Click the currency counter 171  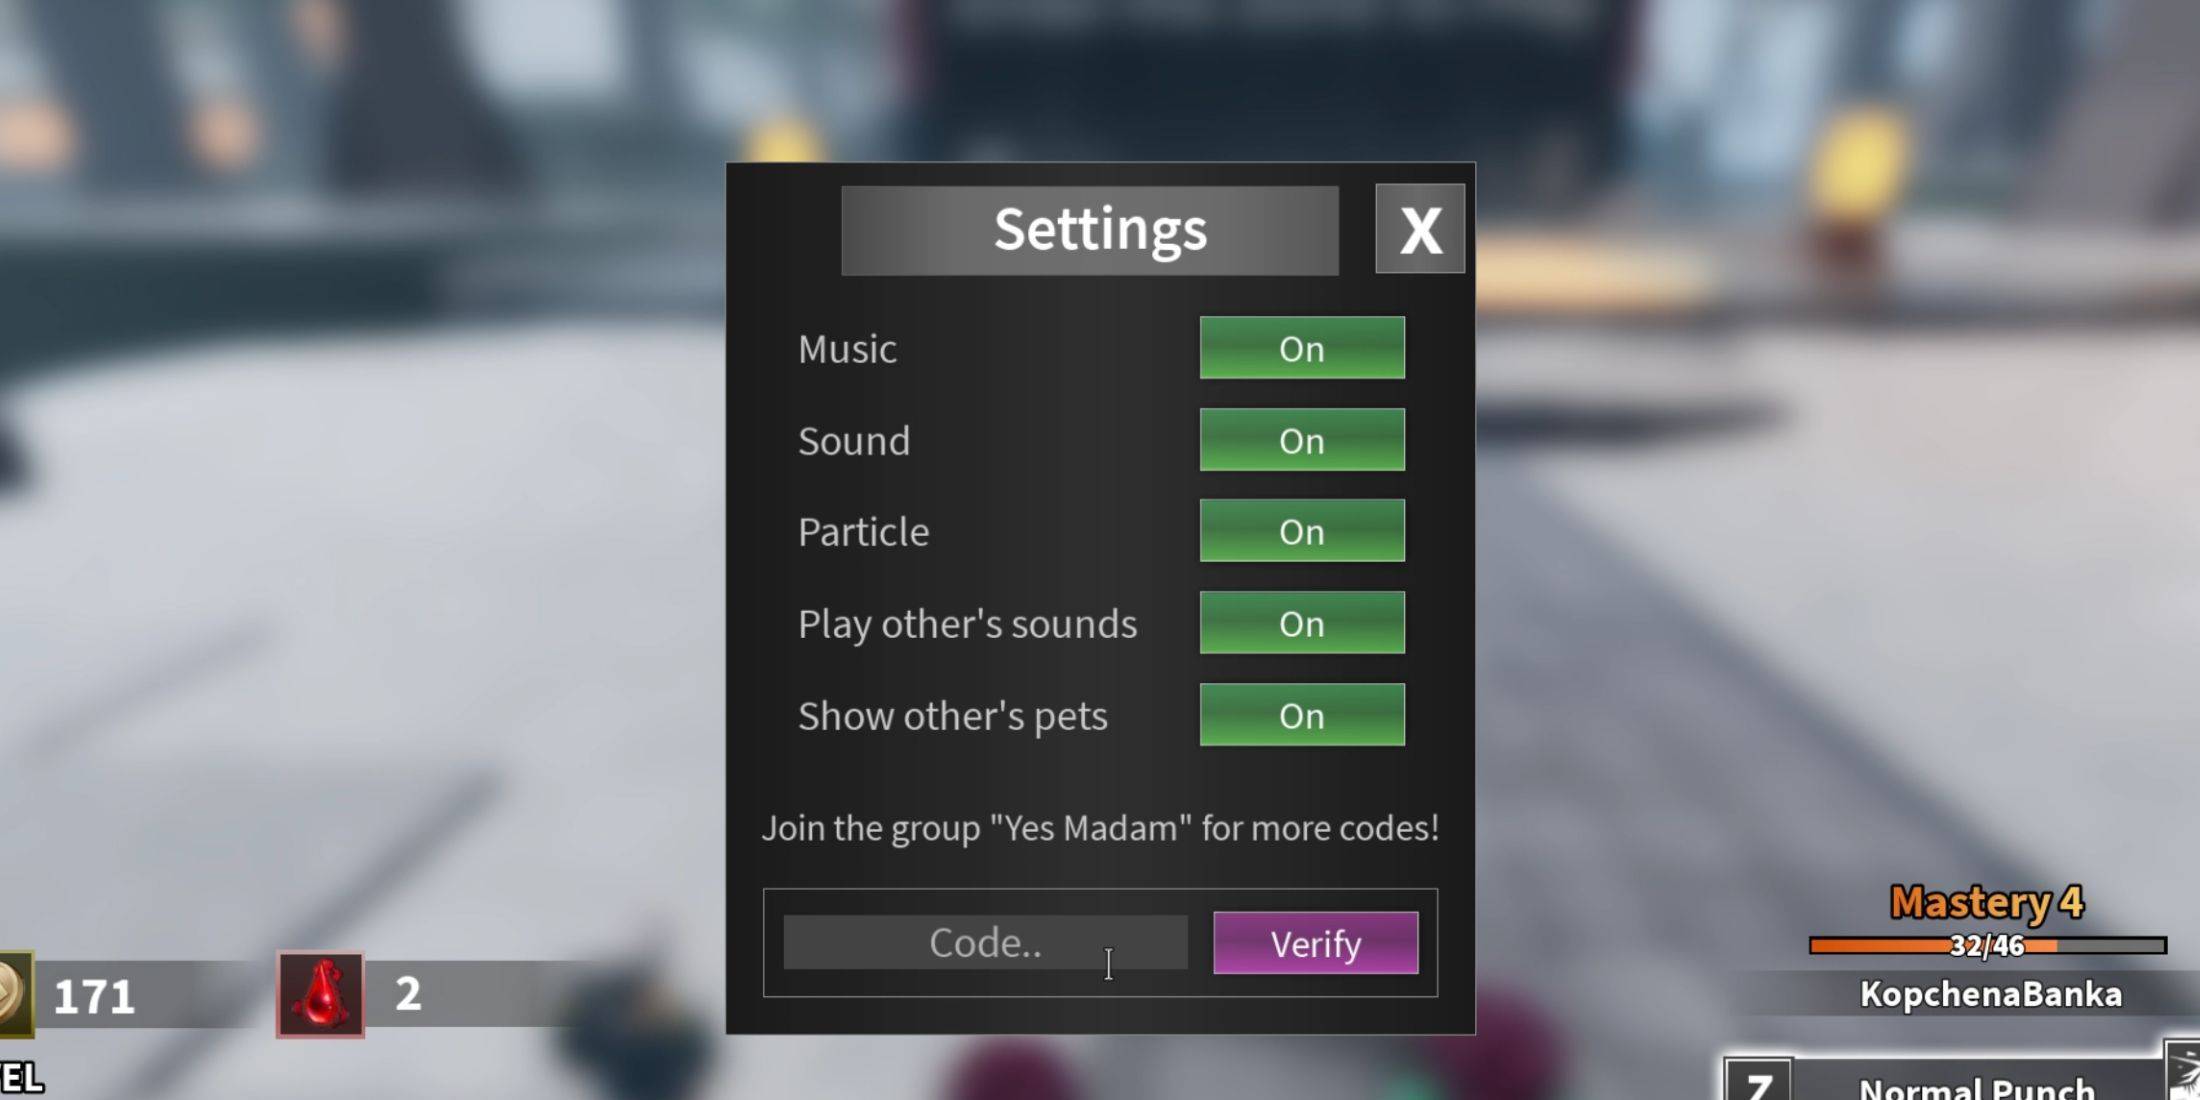click(x=91, y=998)
